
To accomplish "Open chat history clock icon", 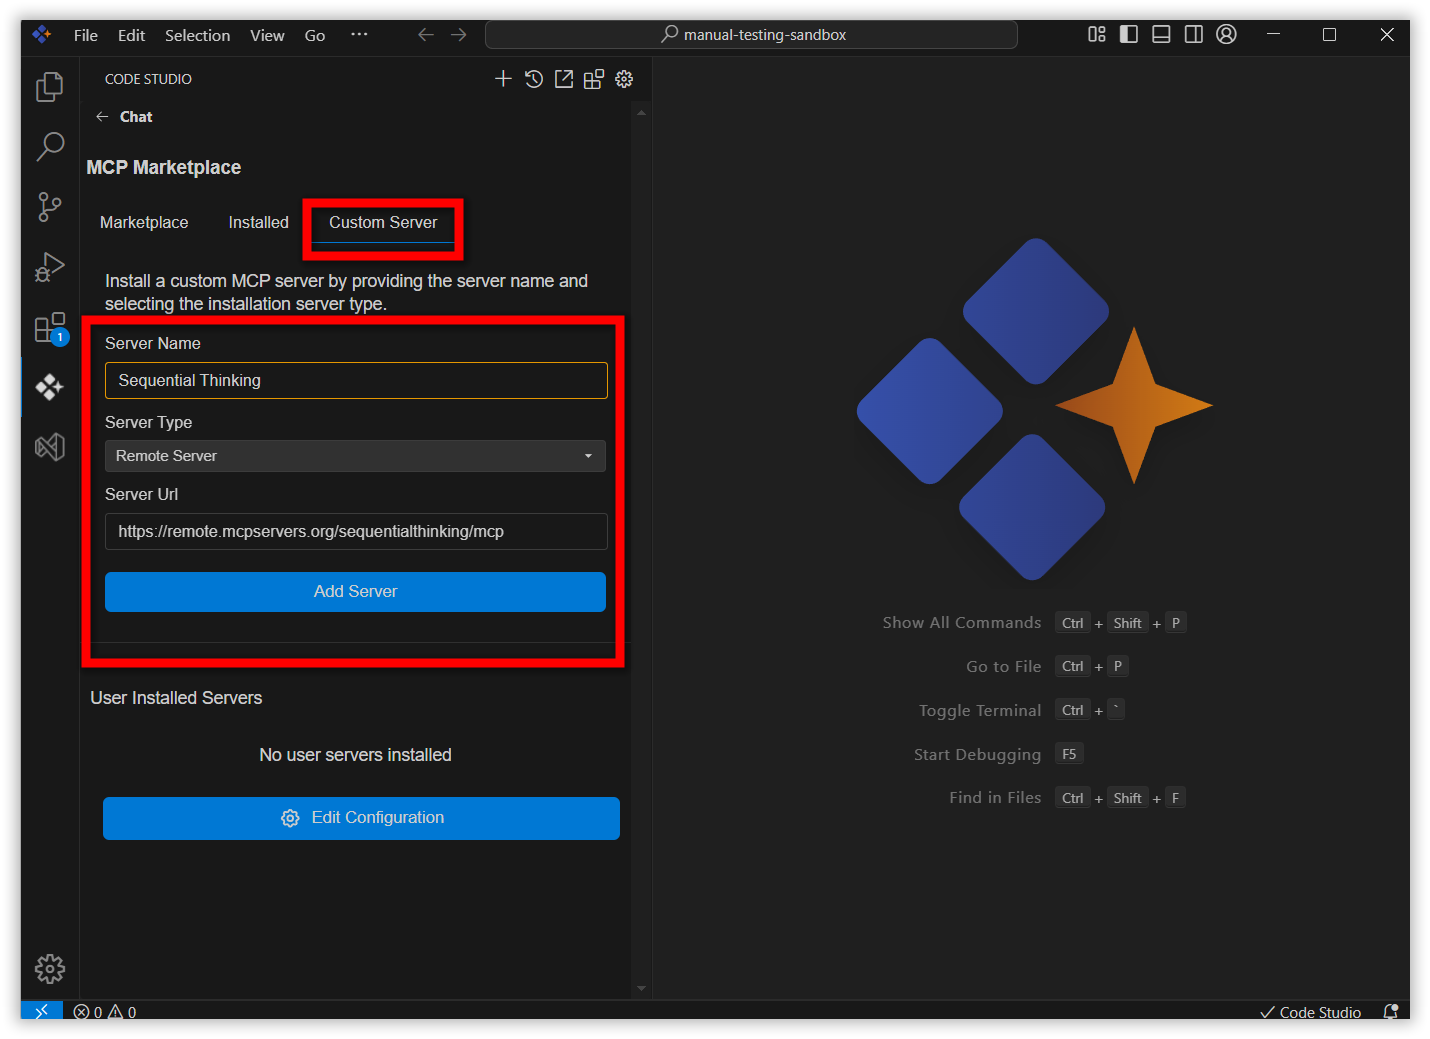I will tap(534, 79).
